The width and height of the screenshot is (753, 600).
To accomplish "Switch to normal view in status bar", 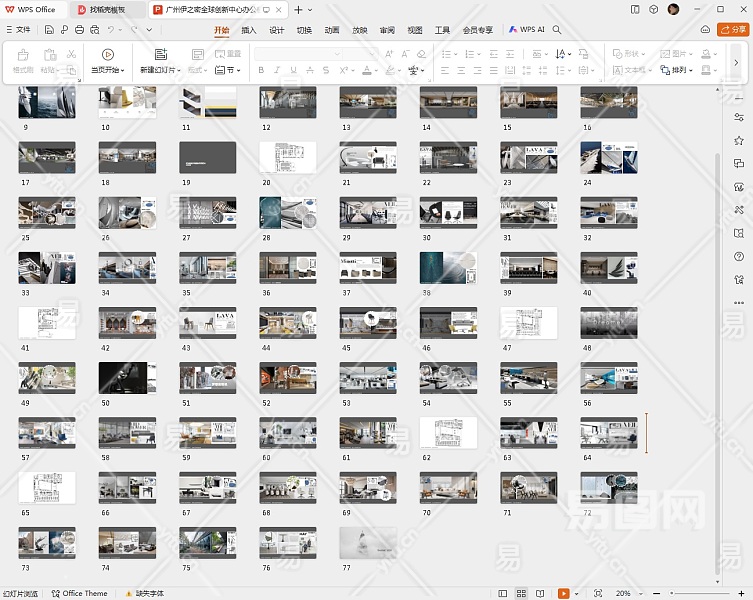I will point(503,593).
